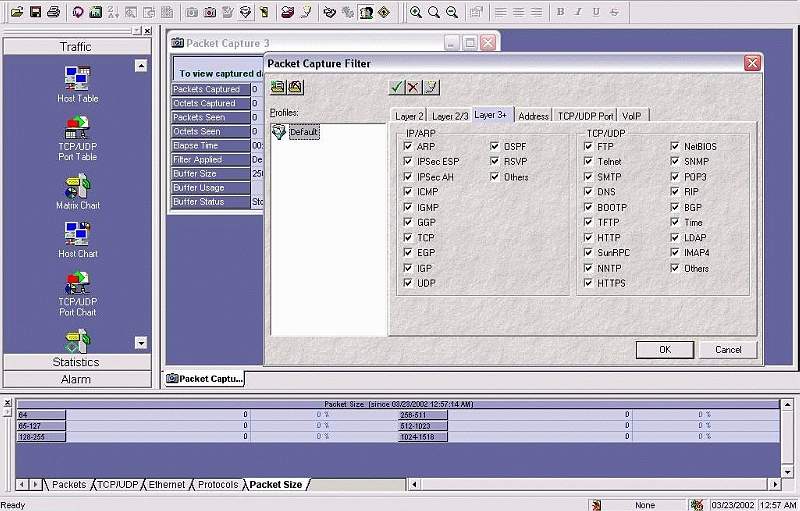Toggle the RSVP checkbox
This screenshot has height=511, width=800.
[x=494, y=161]
